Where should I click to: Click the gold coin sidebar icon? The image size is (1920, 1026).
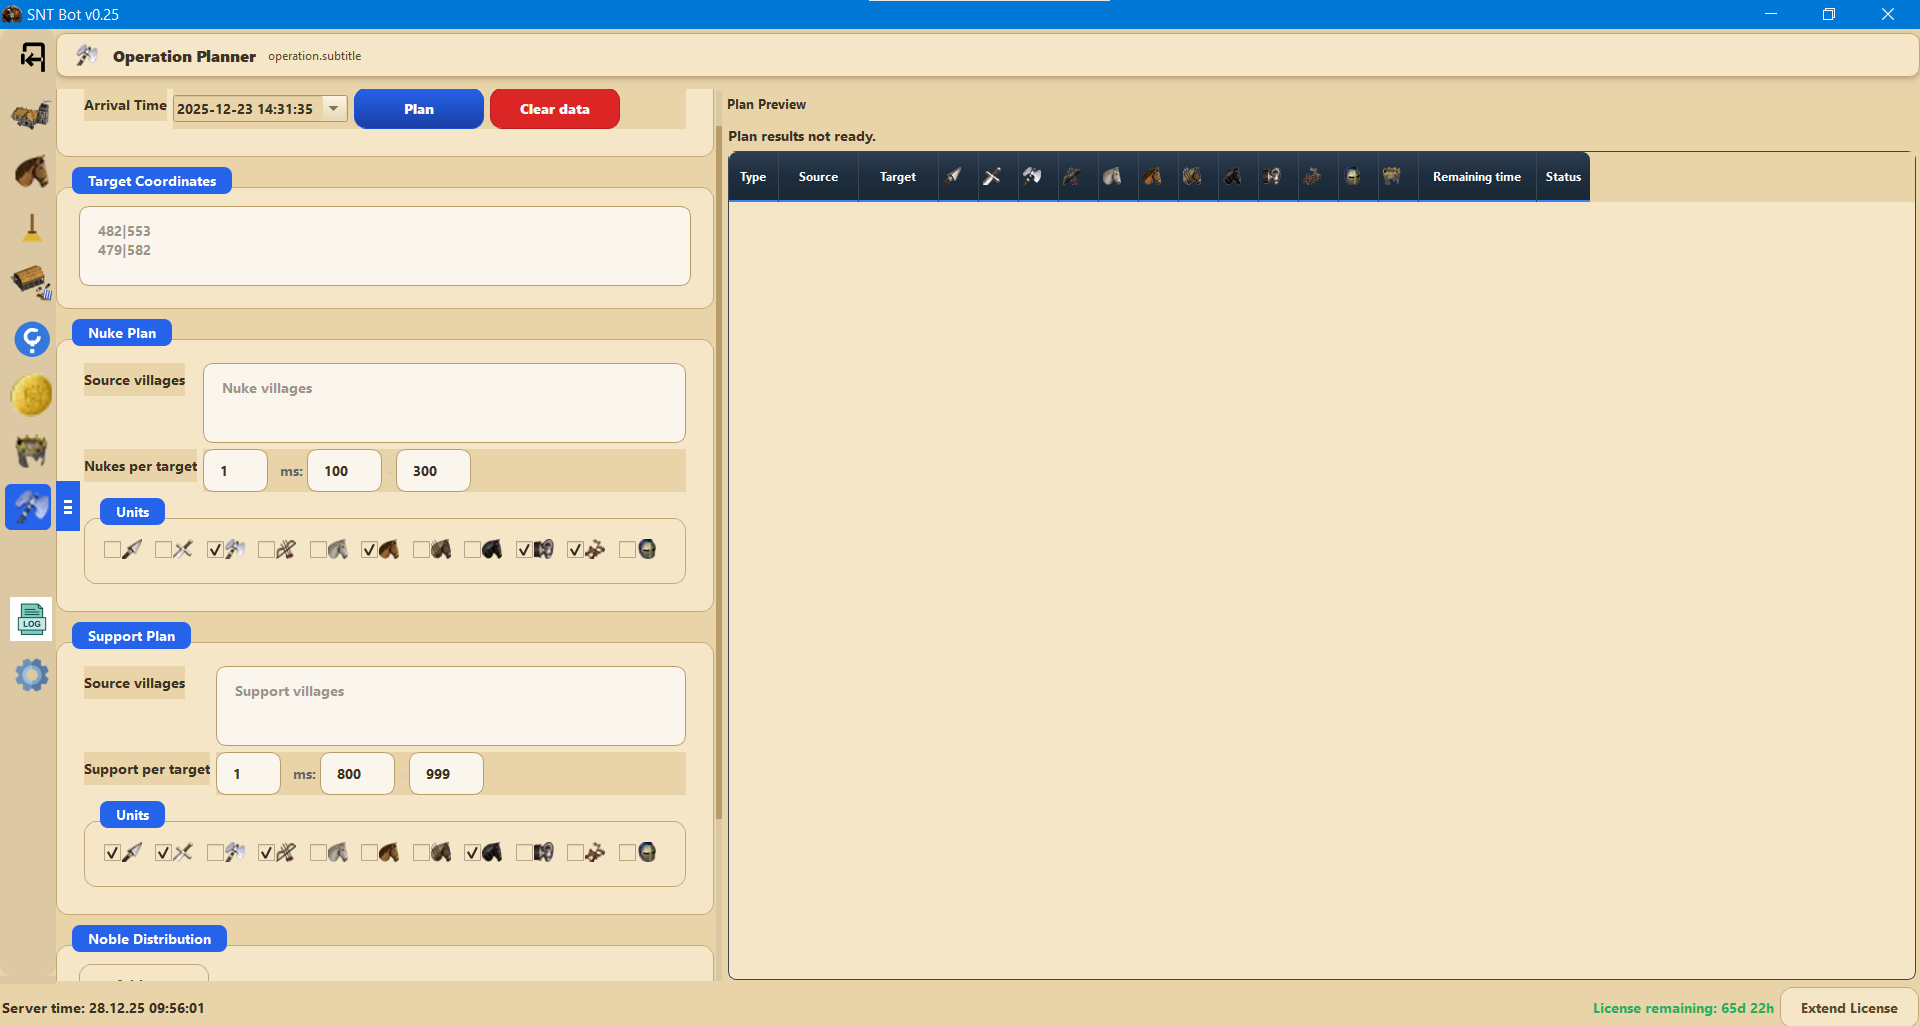tap(31, 395)
